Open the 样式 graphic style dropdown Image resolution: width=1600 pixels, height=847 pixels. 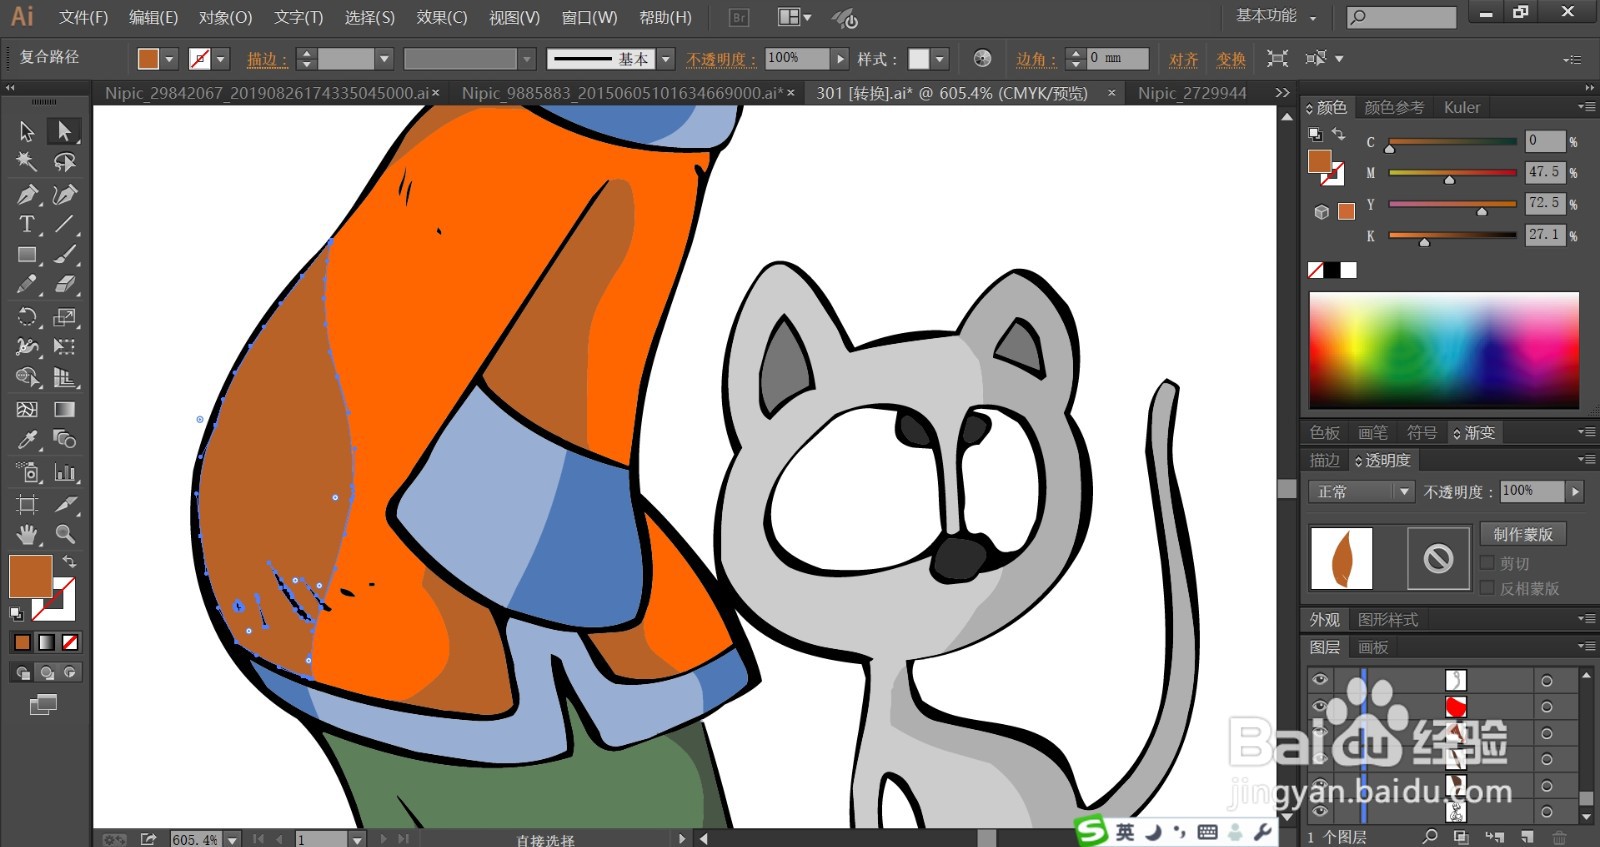[x=940, y=59]
